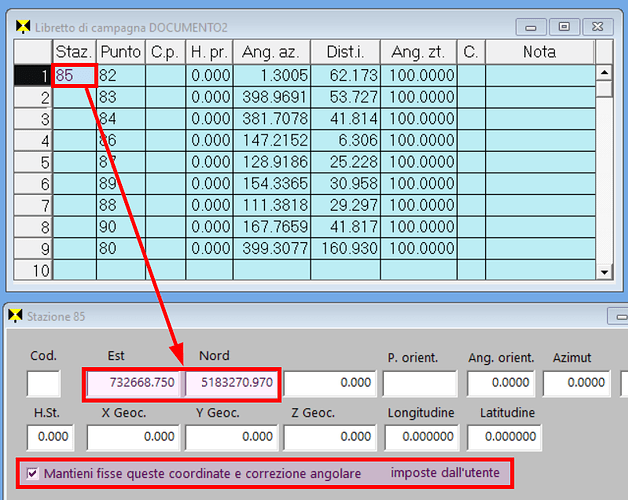This screenshot has width=628, height=500.
Task: Click the unlabeled field right of Nord
Action: click(x=330, y=383)
